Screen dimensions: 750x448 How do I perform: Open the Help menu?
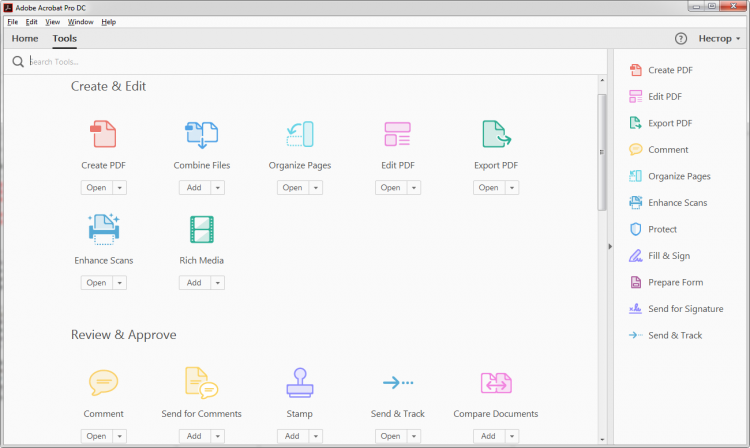pyautogui.click(x=109, y=22)
